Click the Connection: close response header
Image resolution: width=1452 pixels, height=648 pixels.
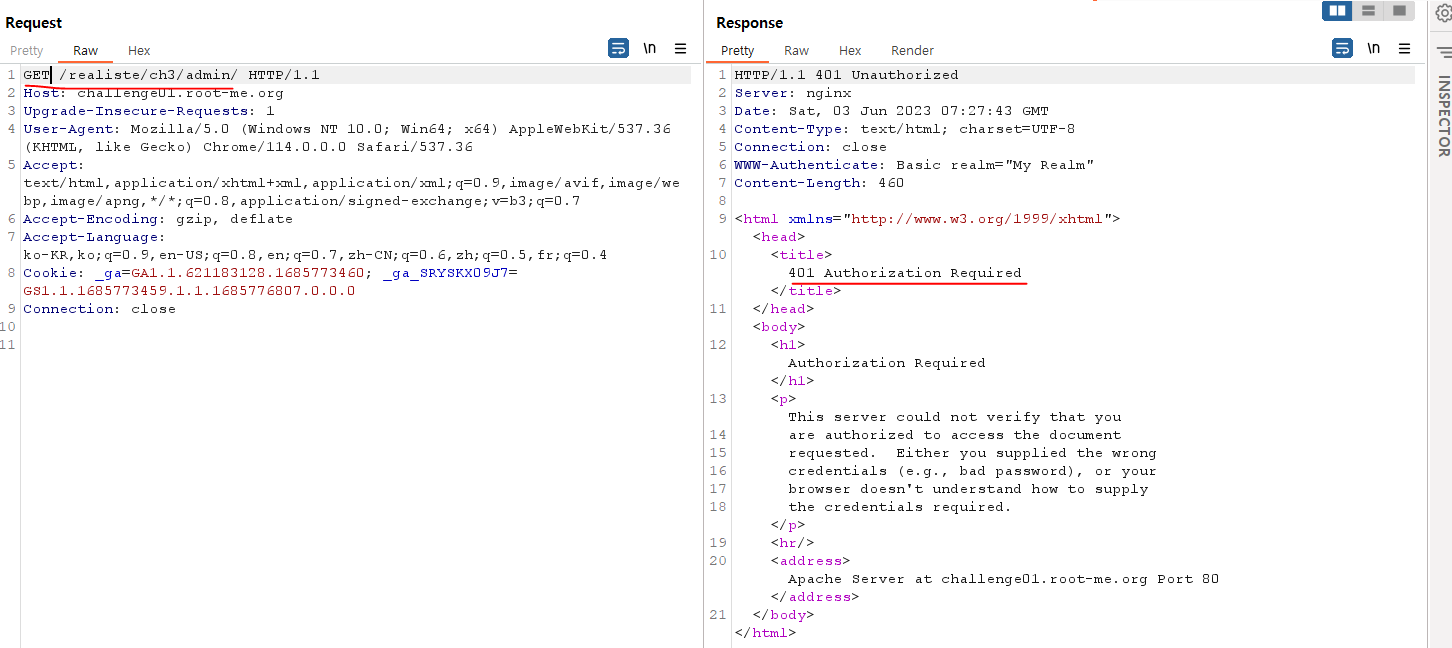[810, 147]
